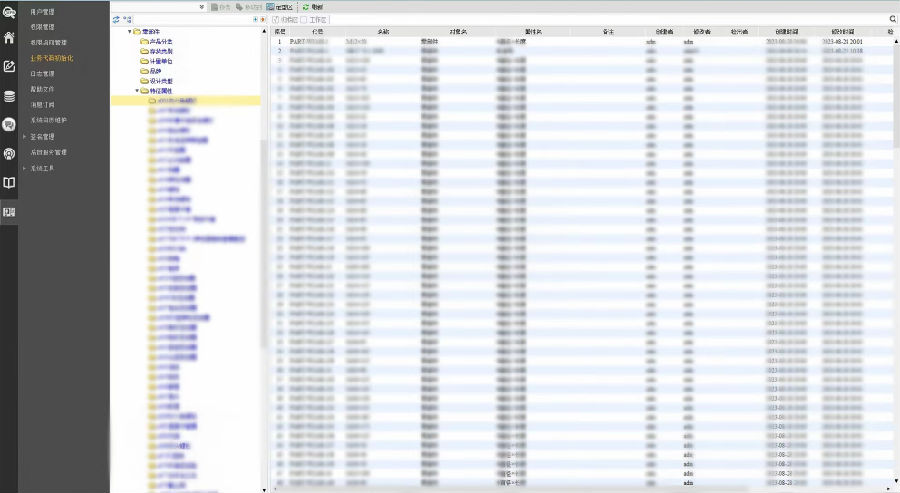Open 用户管理 in the side menu
900x493 pixels.
(42, 11)
